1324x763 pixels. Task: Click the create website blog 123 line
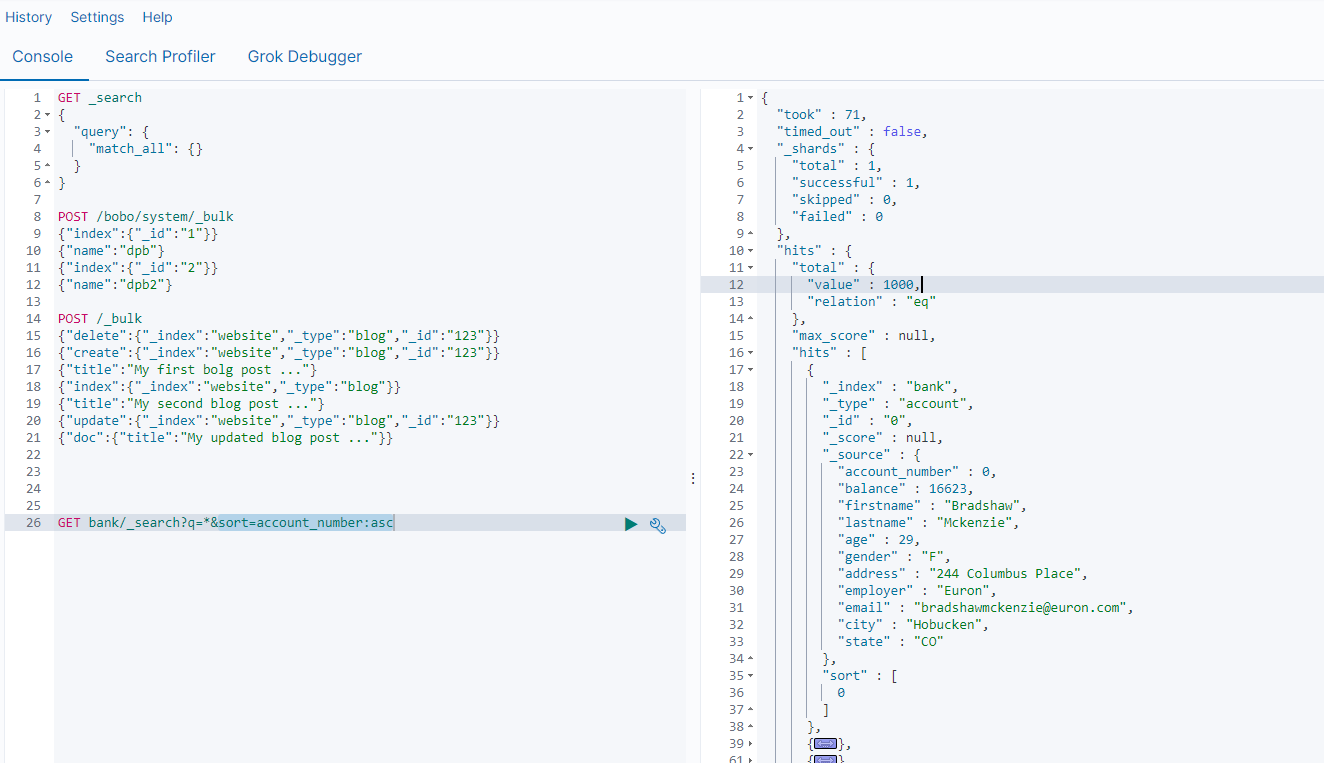(279, 353)
